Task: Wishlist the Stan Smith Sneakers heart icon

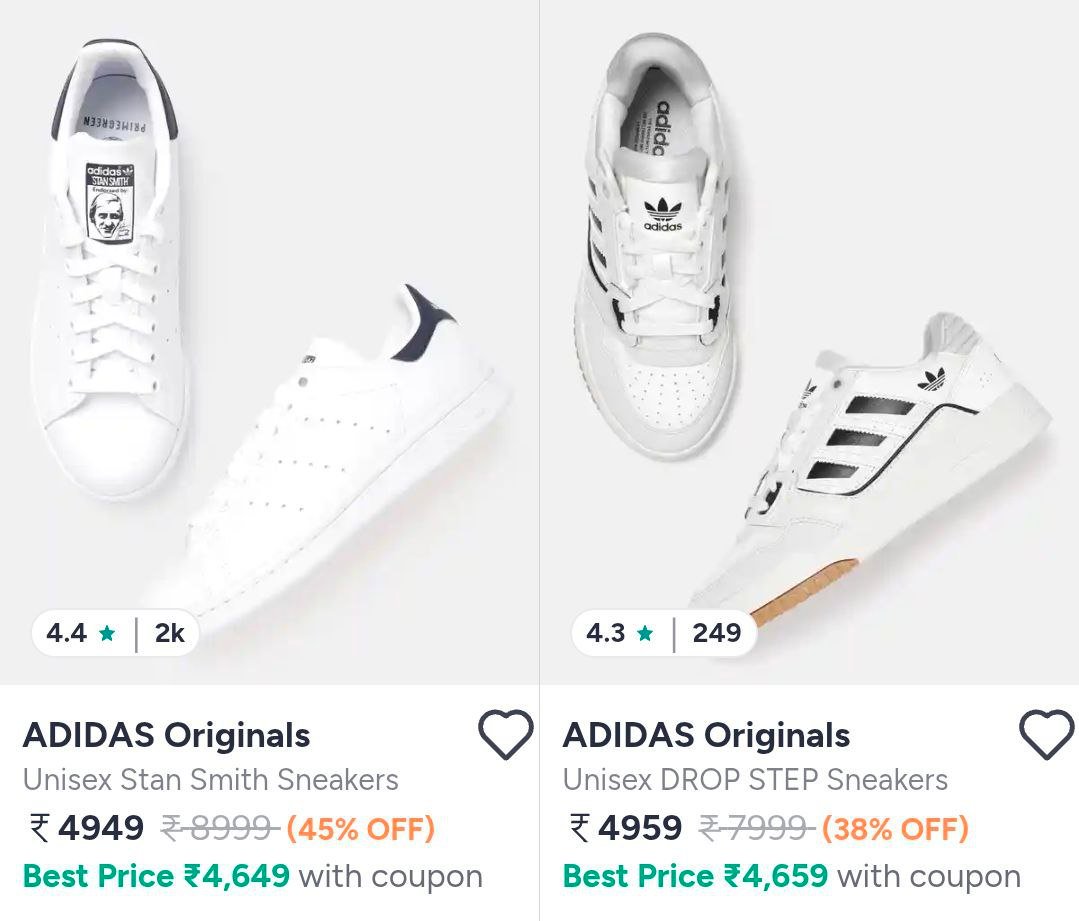Action: (x=505, y=735)
